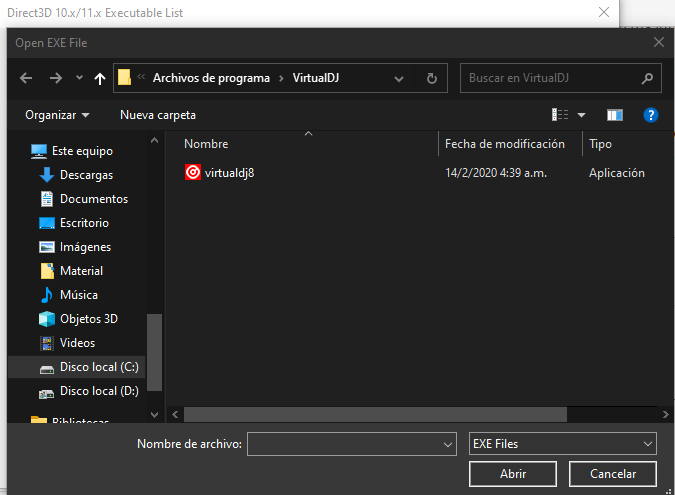Open Material folder in sidebar
Image resolution: width=675 pixels, height=495 pixels.
pyautogui.click(x=81, y=271)
